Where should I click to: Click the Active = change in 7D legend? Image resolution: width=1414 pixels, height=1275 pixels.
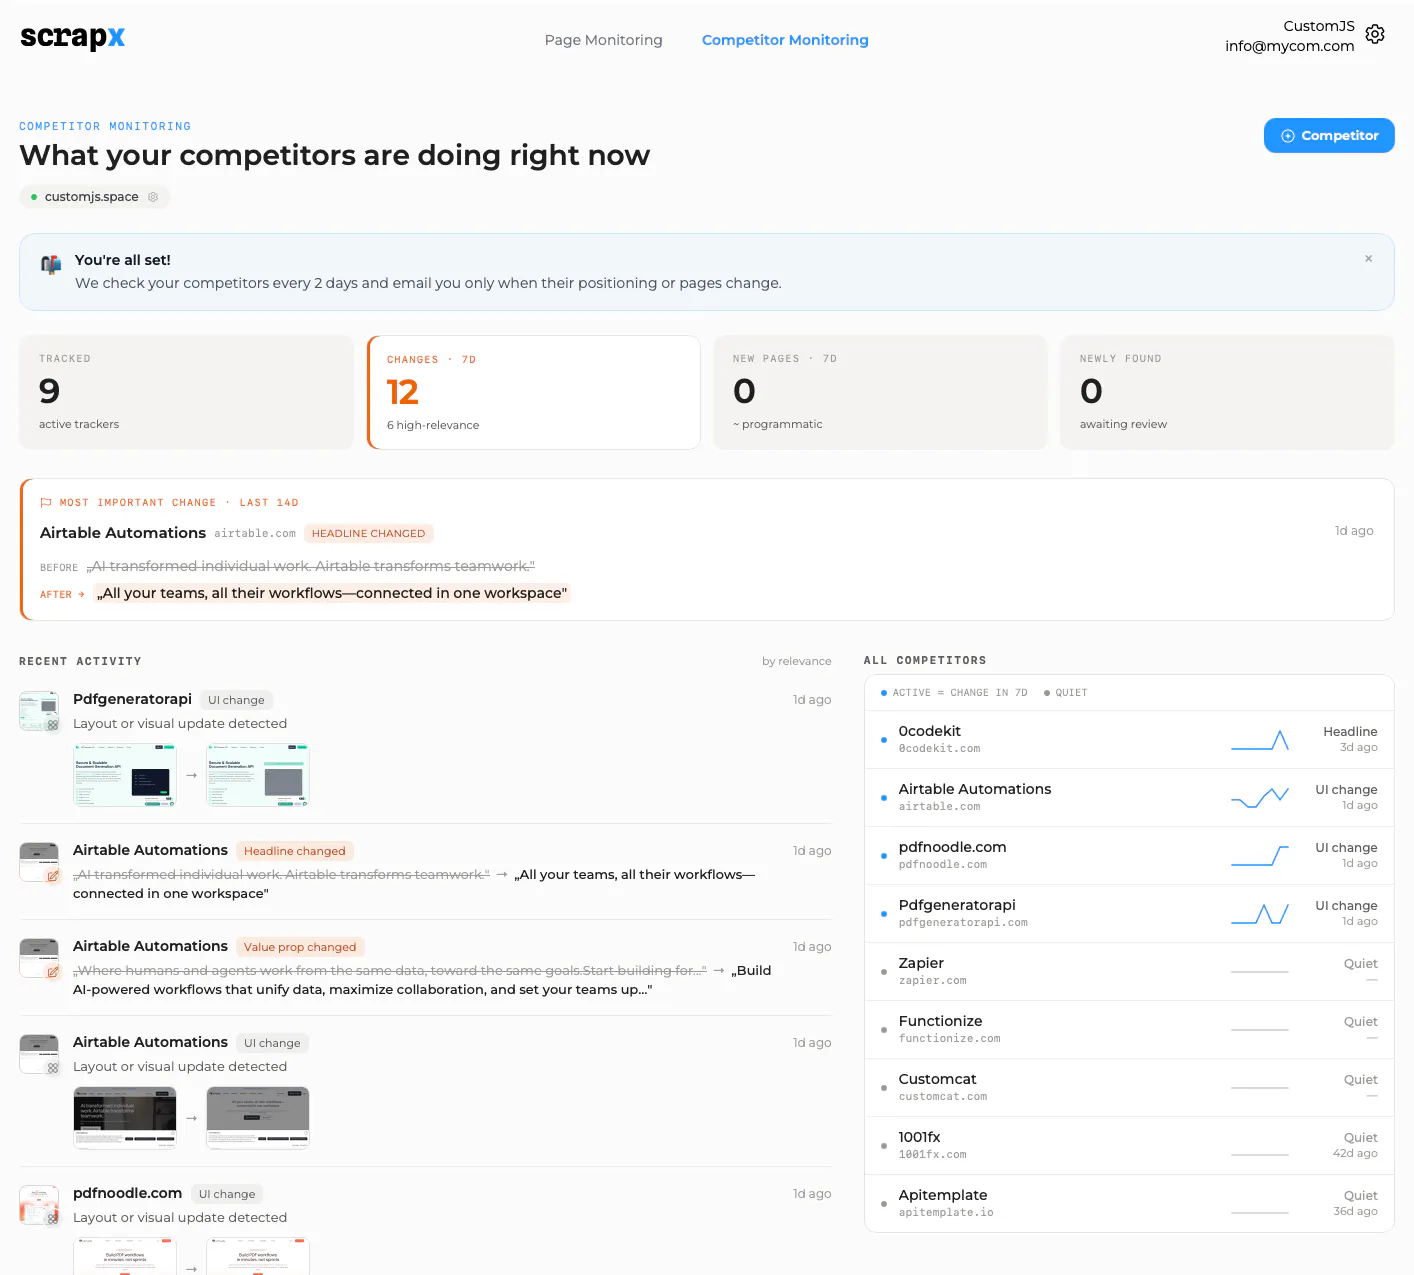[x=954, y=693]
